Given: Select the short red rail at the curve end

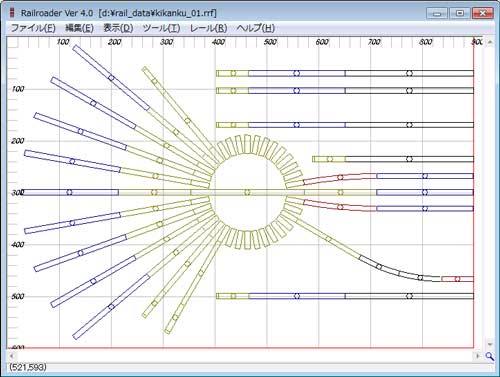Looking at the screenshot, I should (457, 279).
